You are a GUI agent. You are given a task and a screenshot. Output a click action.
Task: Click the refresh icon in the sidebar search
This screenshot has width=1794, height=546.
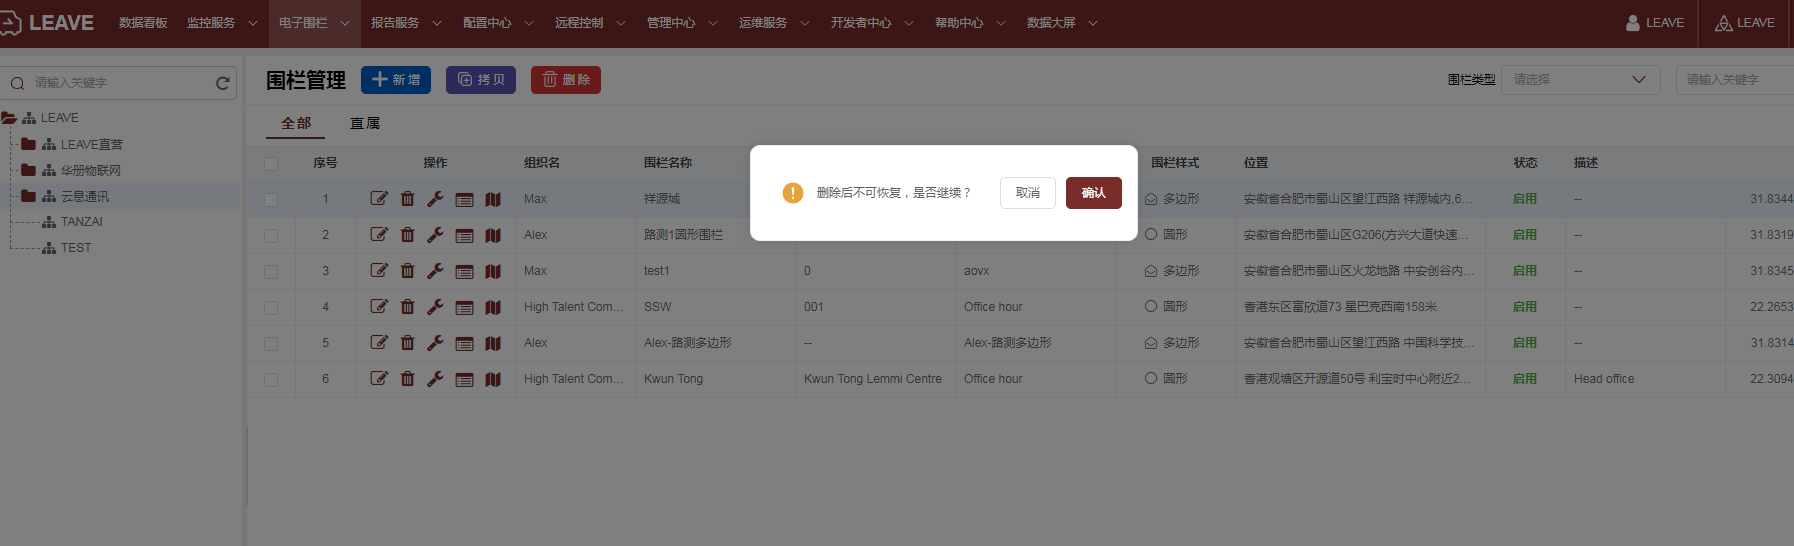[223, 83]
